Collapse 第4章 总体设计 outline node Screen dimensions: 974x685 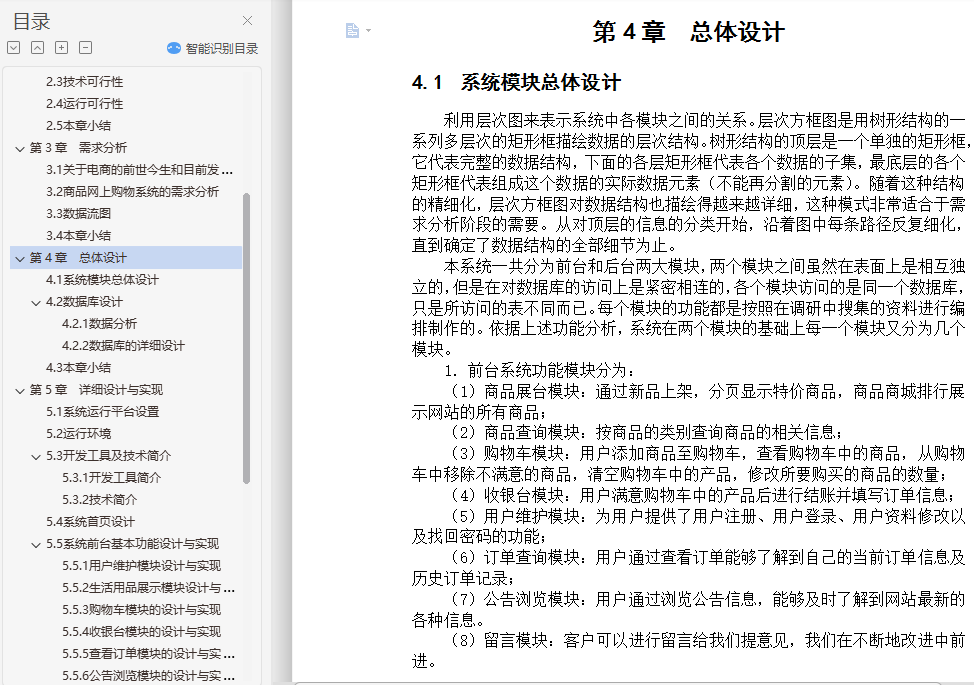(x=20, y=258)
